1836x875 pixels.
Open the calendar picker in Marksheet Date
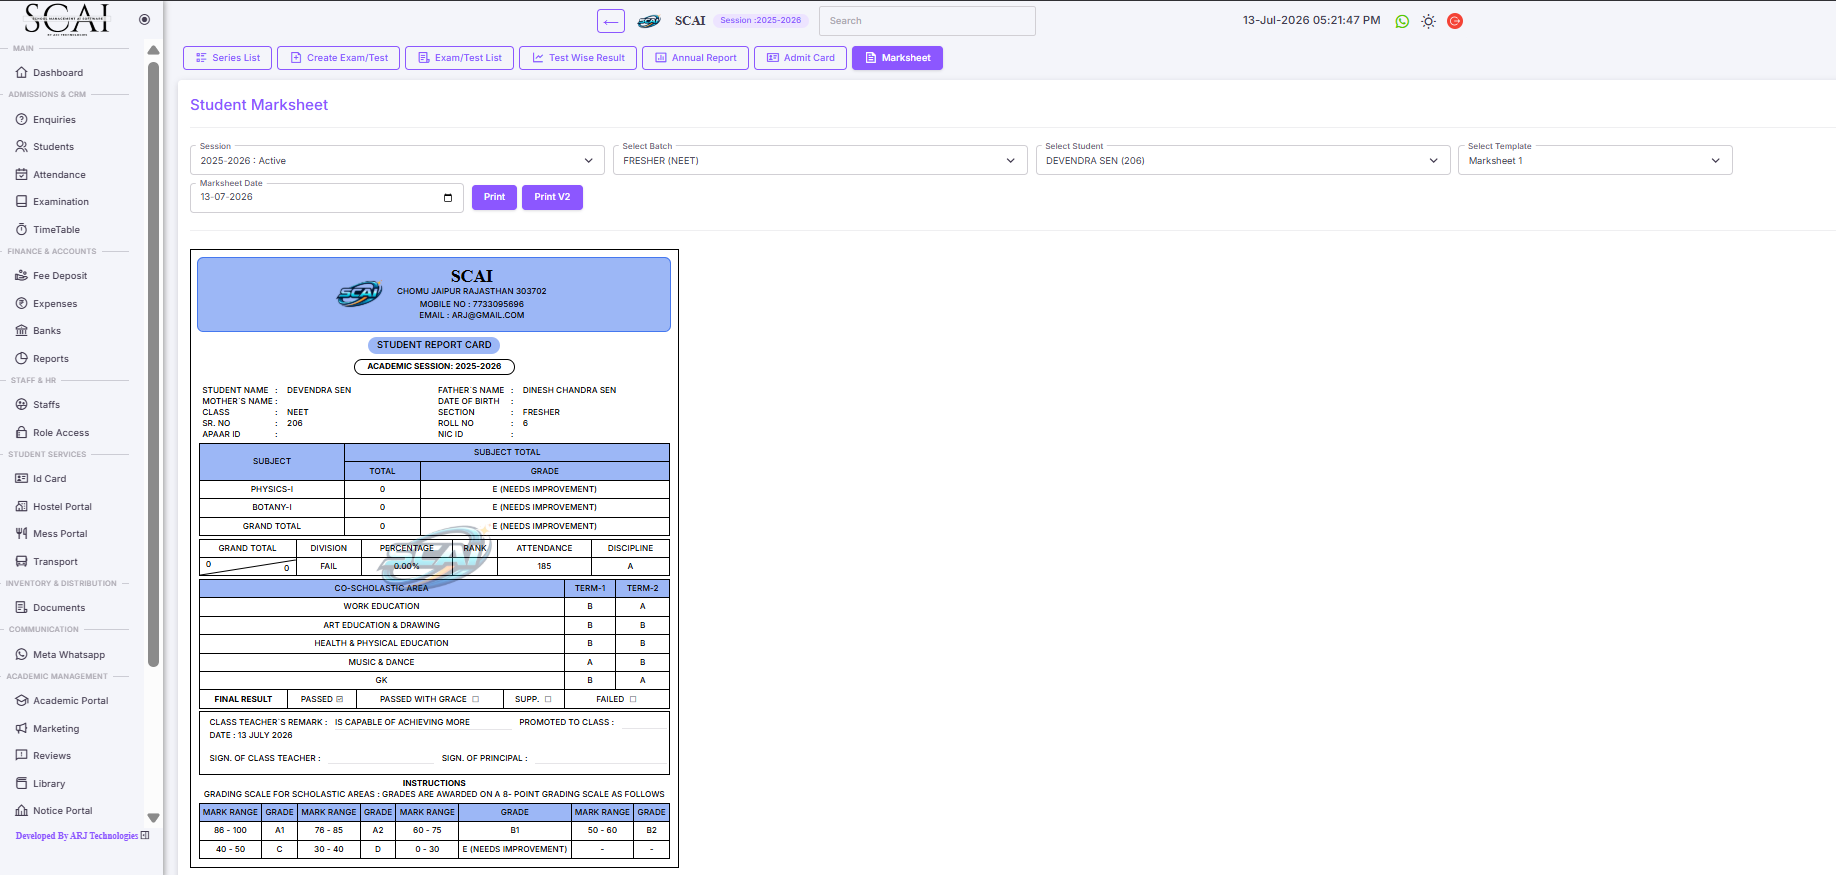[x=448, y=197]
